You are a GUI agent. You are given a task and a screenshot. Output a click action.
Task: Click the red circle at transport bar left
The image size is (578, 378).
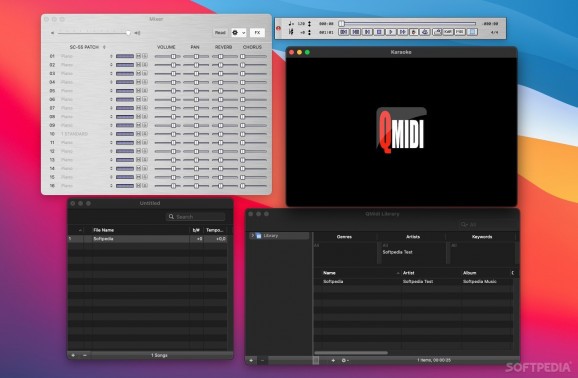coord(279,28)
